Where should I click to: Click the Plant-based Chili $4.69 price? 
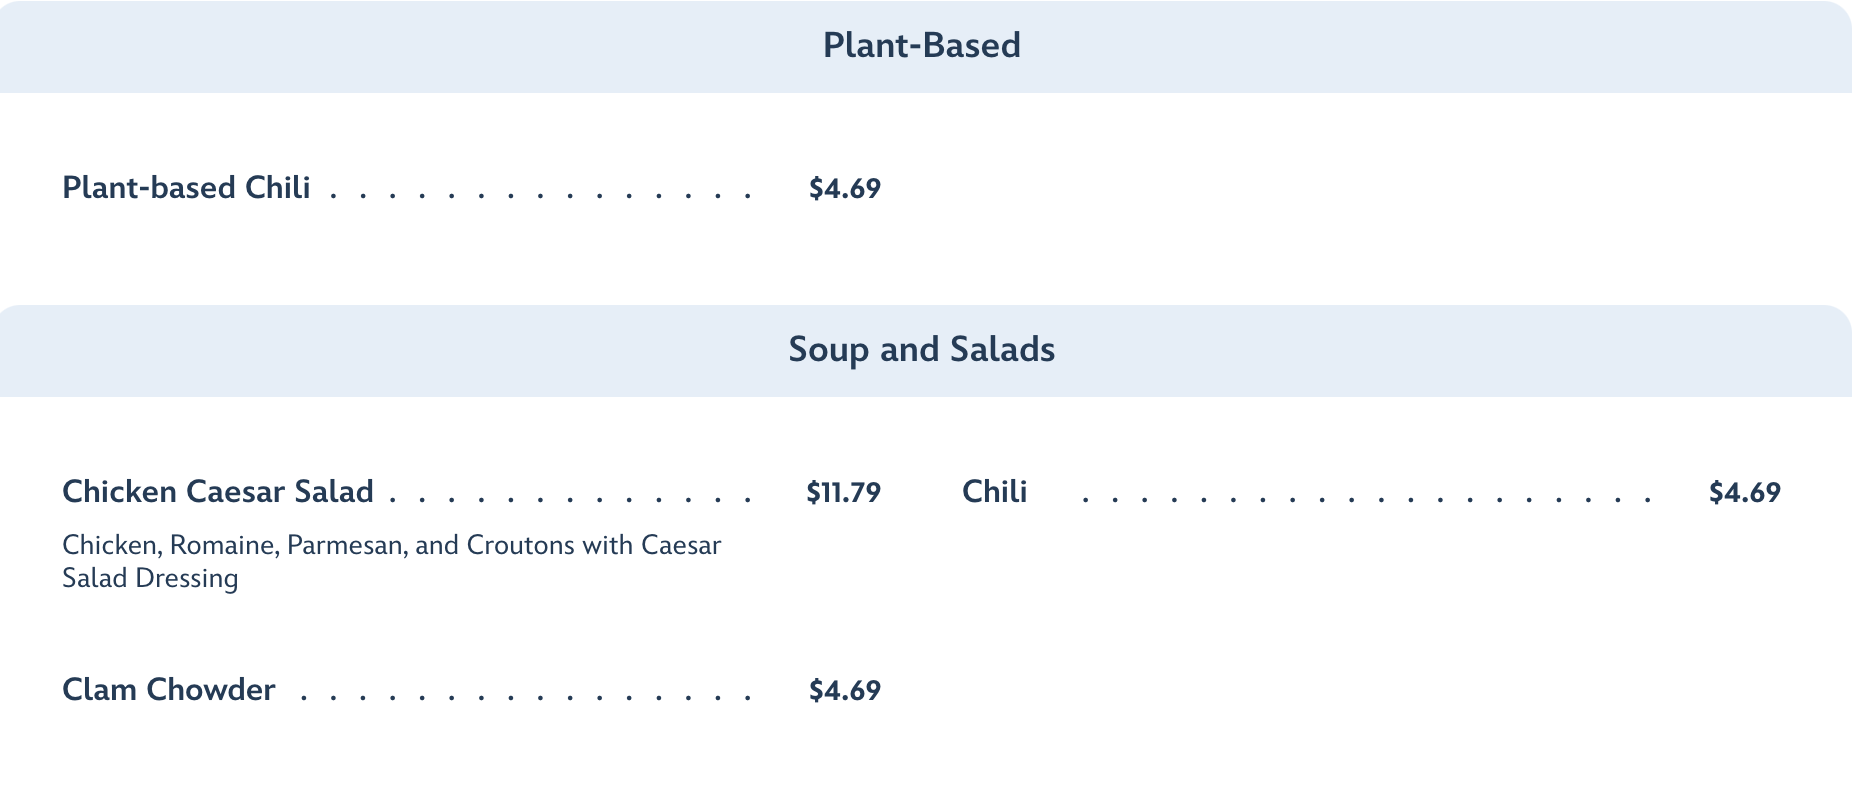click(844, 189)
